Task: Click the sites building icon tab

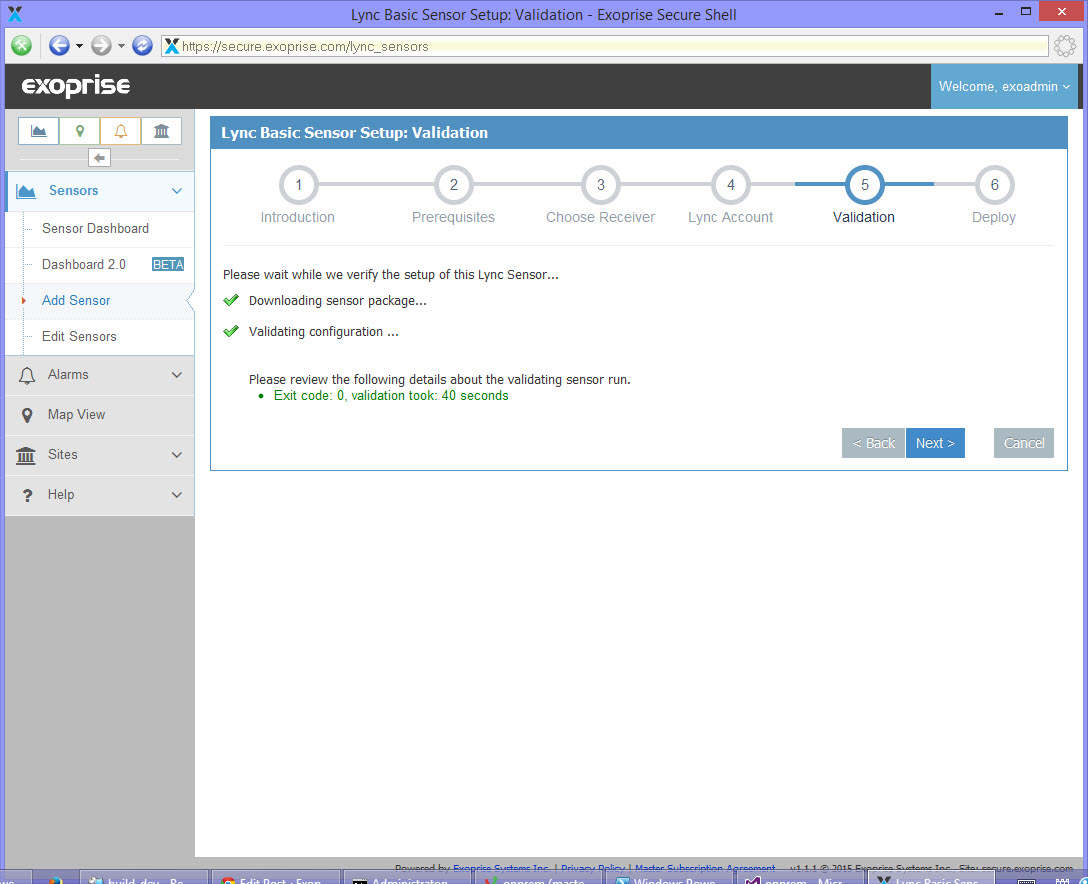Action: coord(162,130)
